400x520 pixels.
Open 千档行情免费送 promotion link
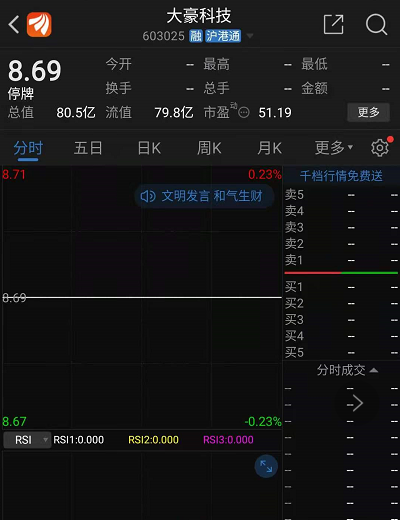click(341, 176)
